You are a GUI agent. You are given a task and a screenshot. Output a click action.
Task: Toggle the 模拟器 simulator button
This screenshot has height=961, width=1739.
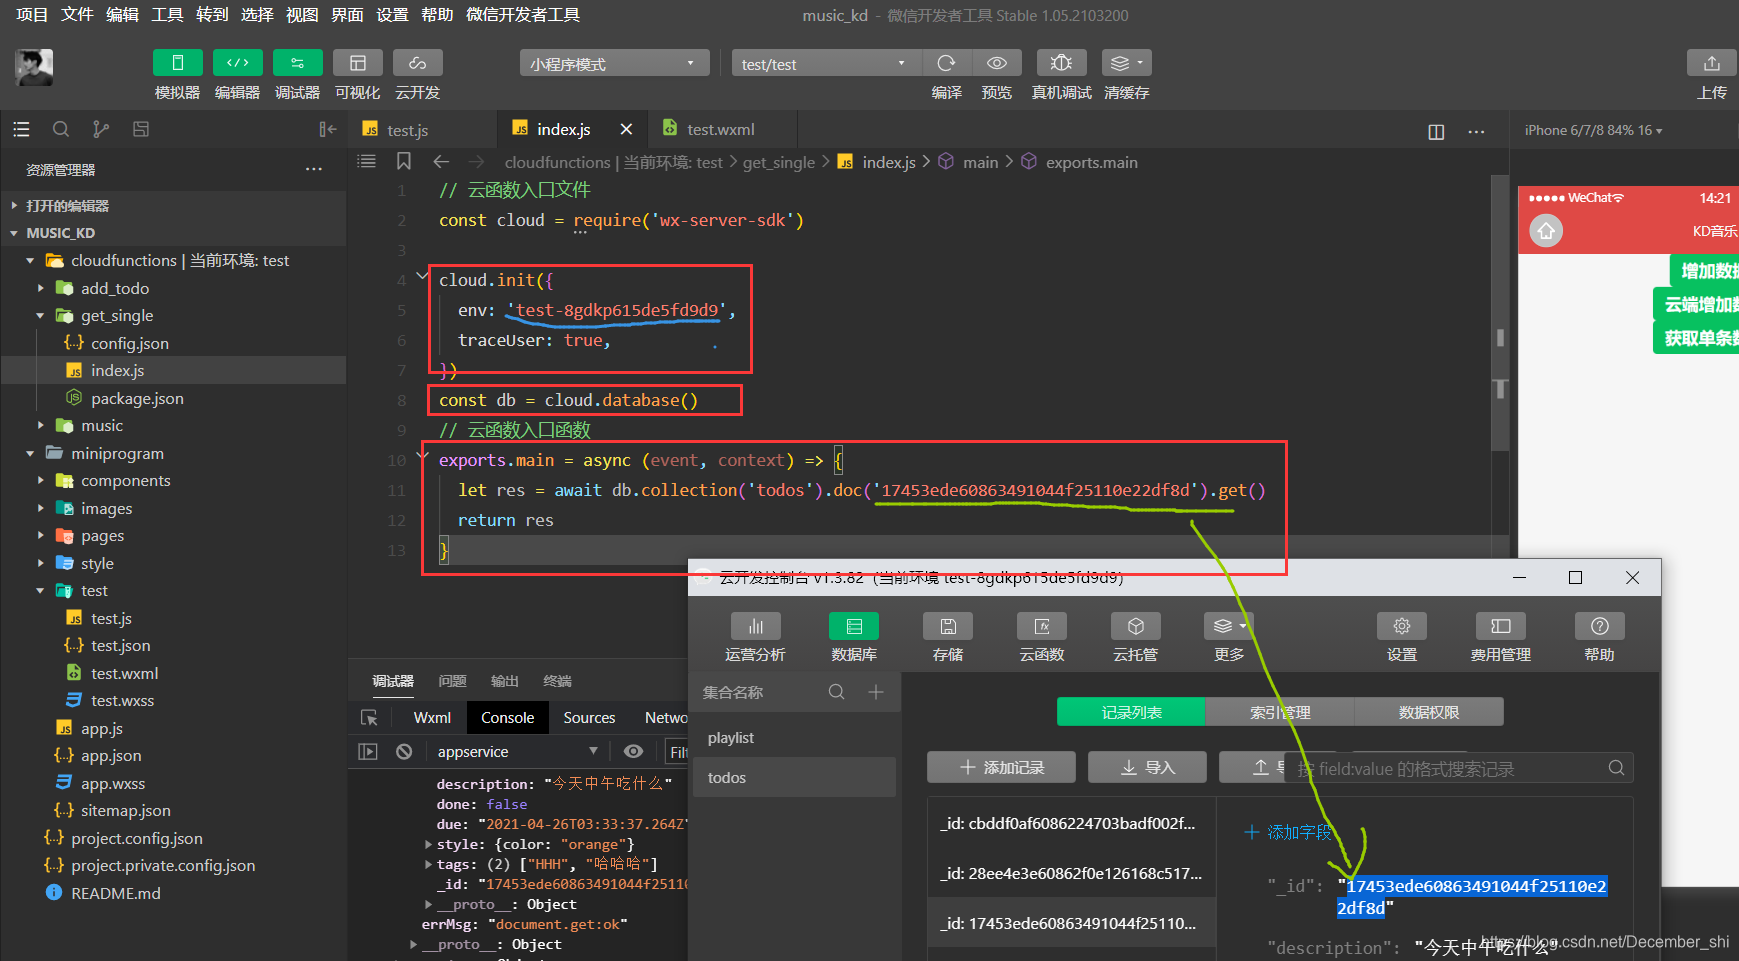coord(178,63)
